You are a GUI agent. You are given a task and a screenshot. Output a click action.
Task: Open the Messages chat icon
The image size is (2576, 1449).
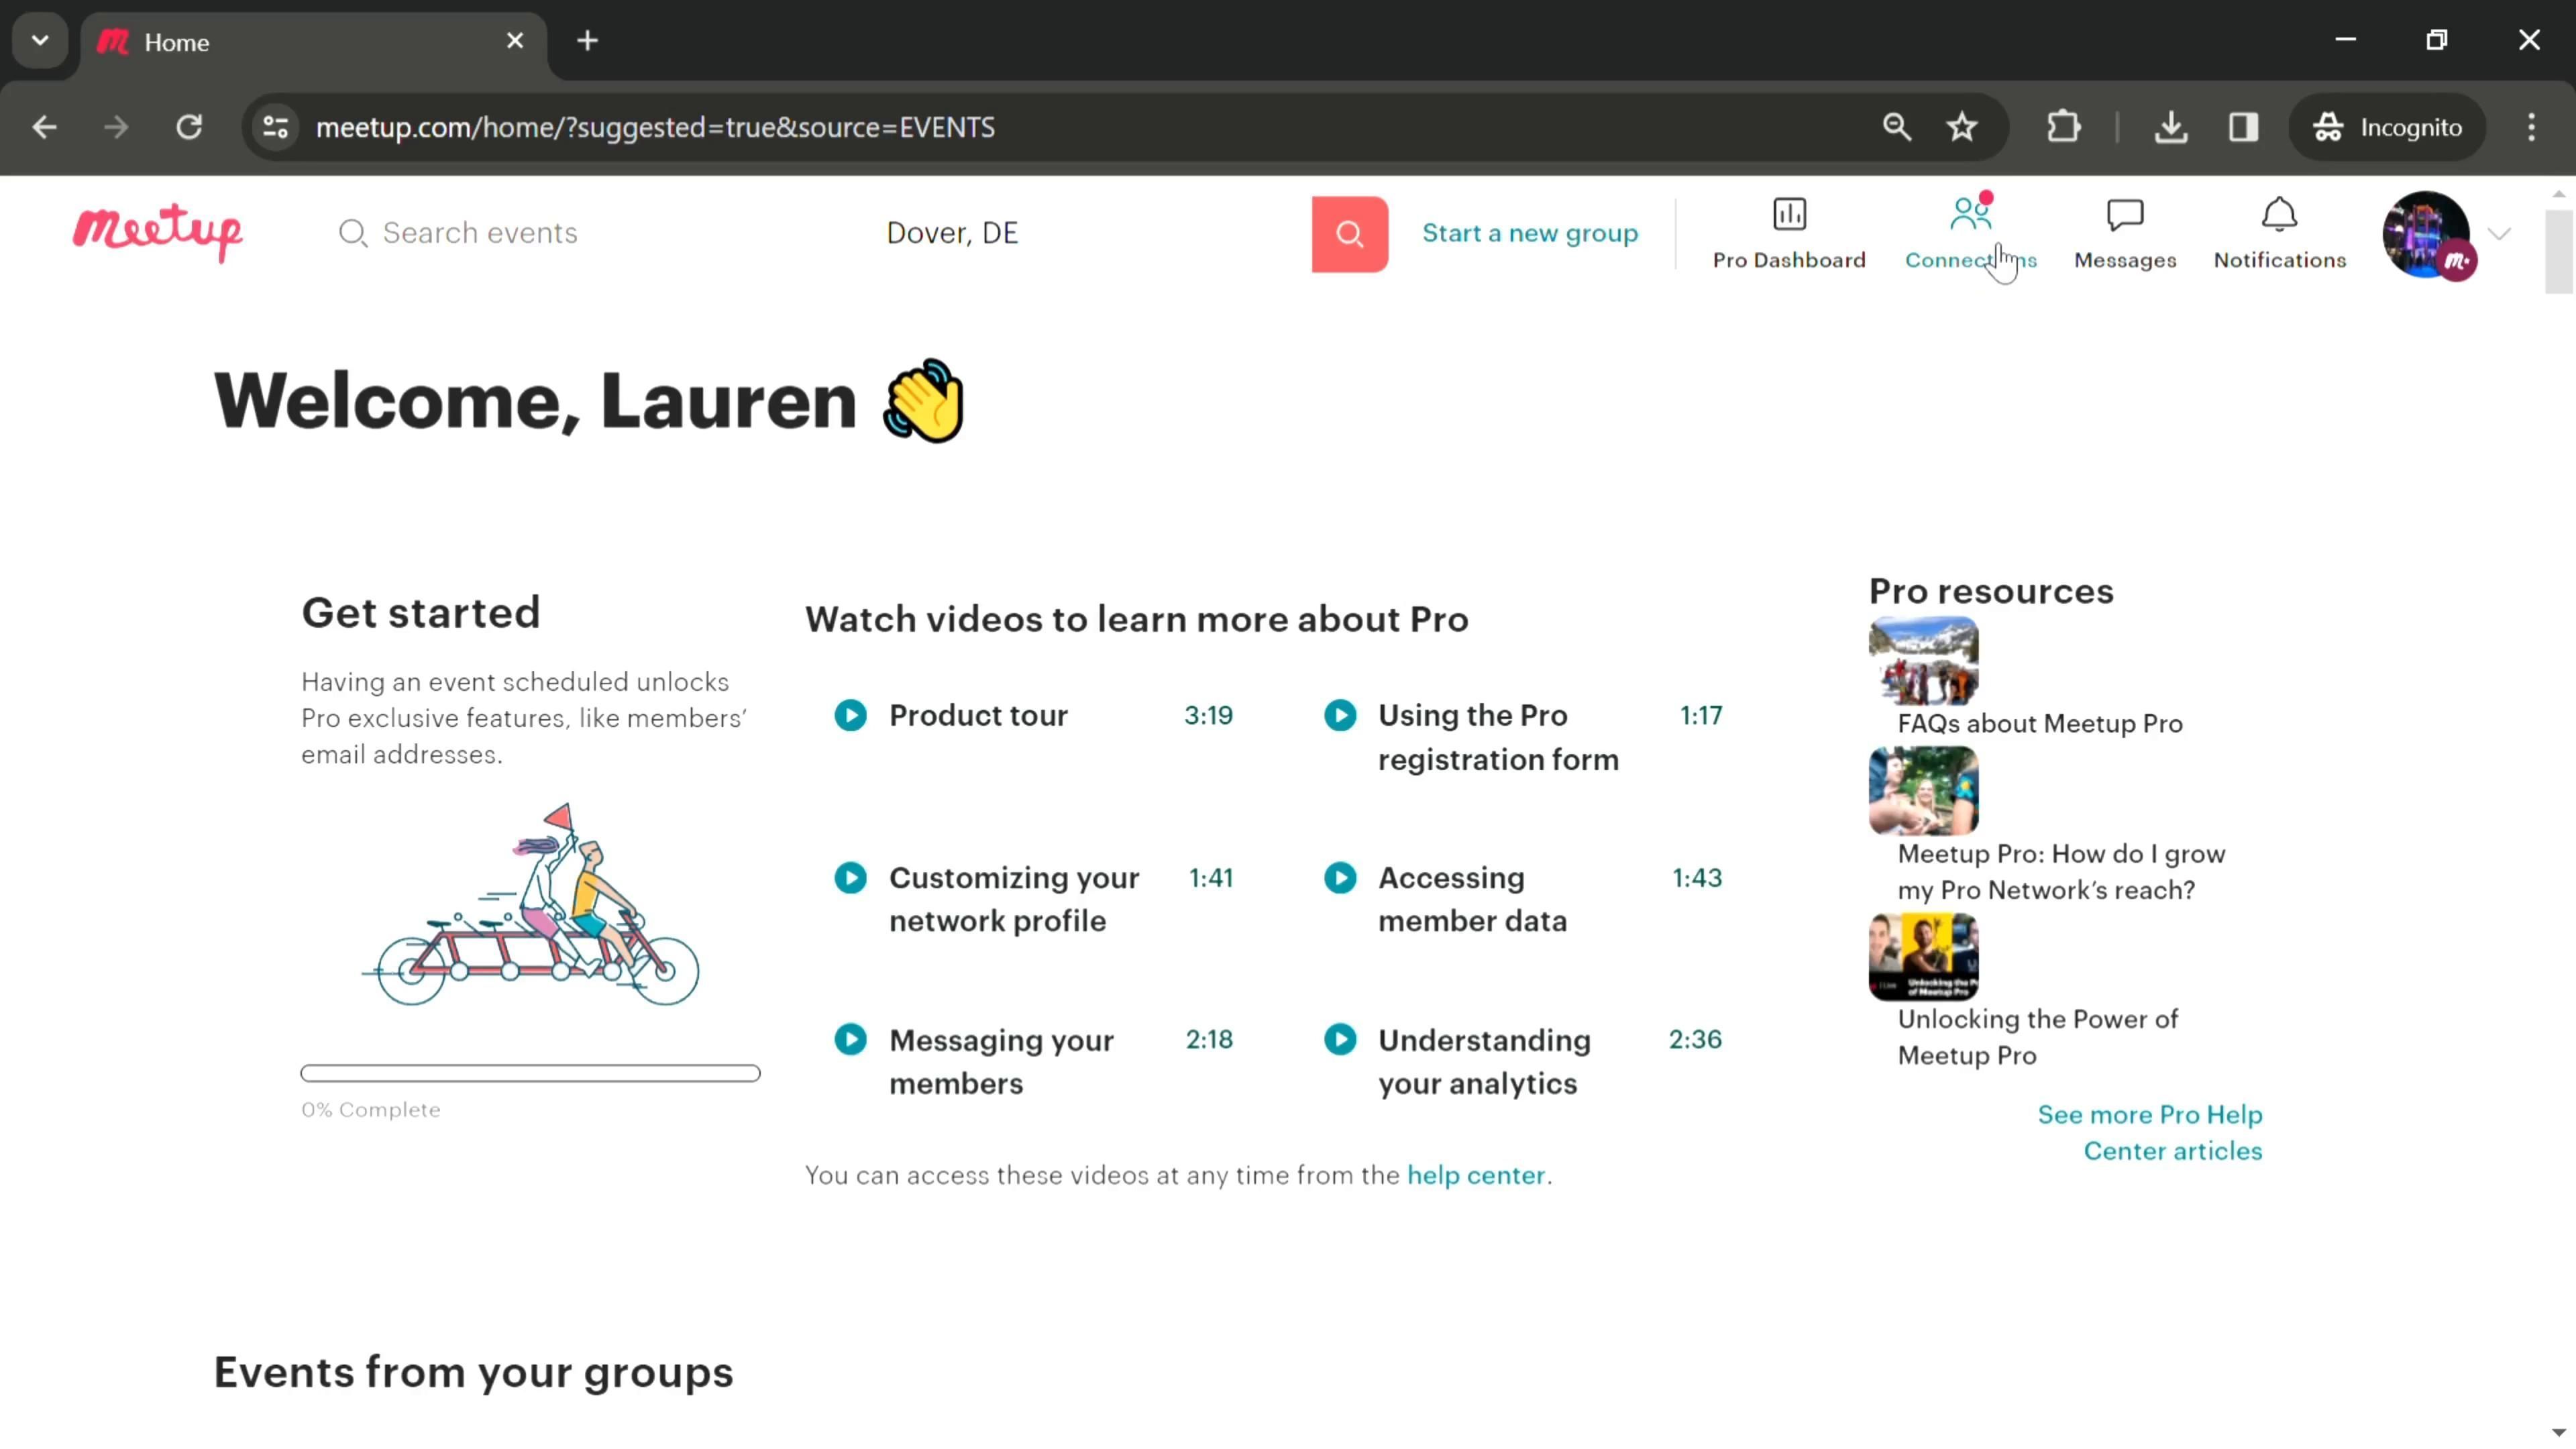click(x=2124, y=215)
